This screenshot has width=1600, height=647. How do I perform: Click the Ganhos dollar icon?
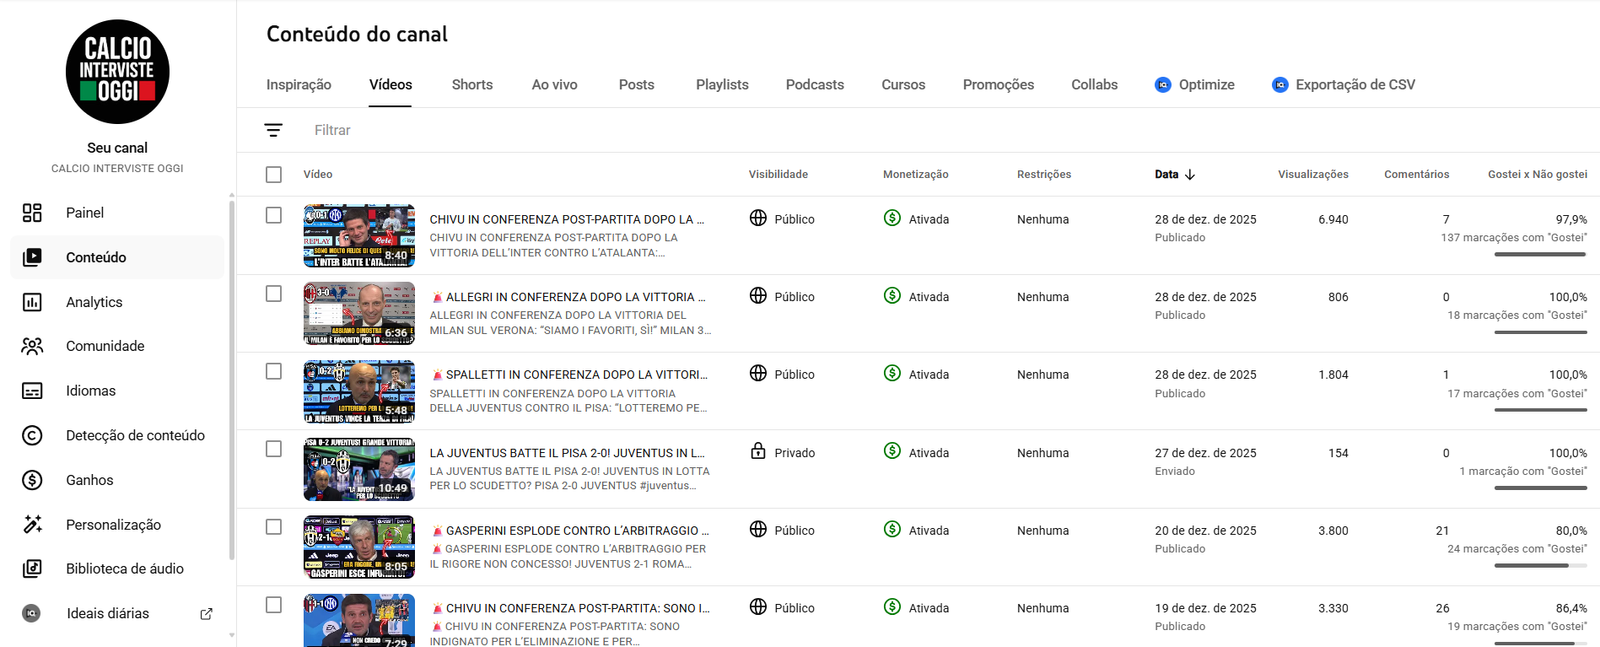[x=32, y=480]
